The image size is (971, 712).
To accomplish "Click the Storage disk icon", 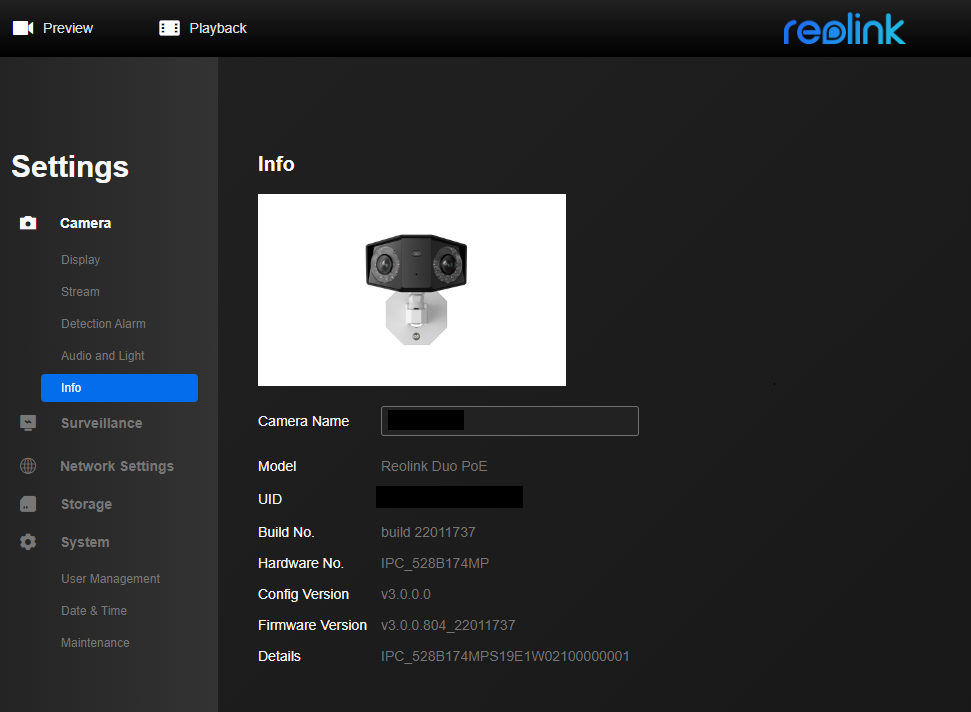I will pos(27,504).
